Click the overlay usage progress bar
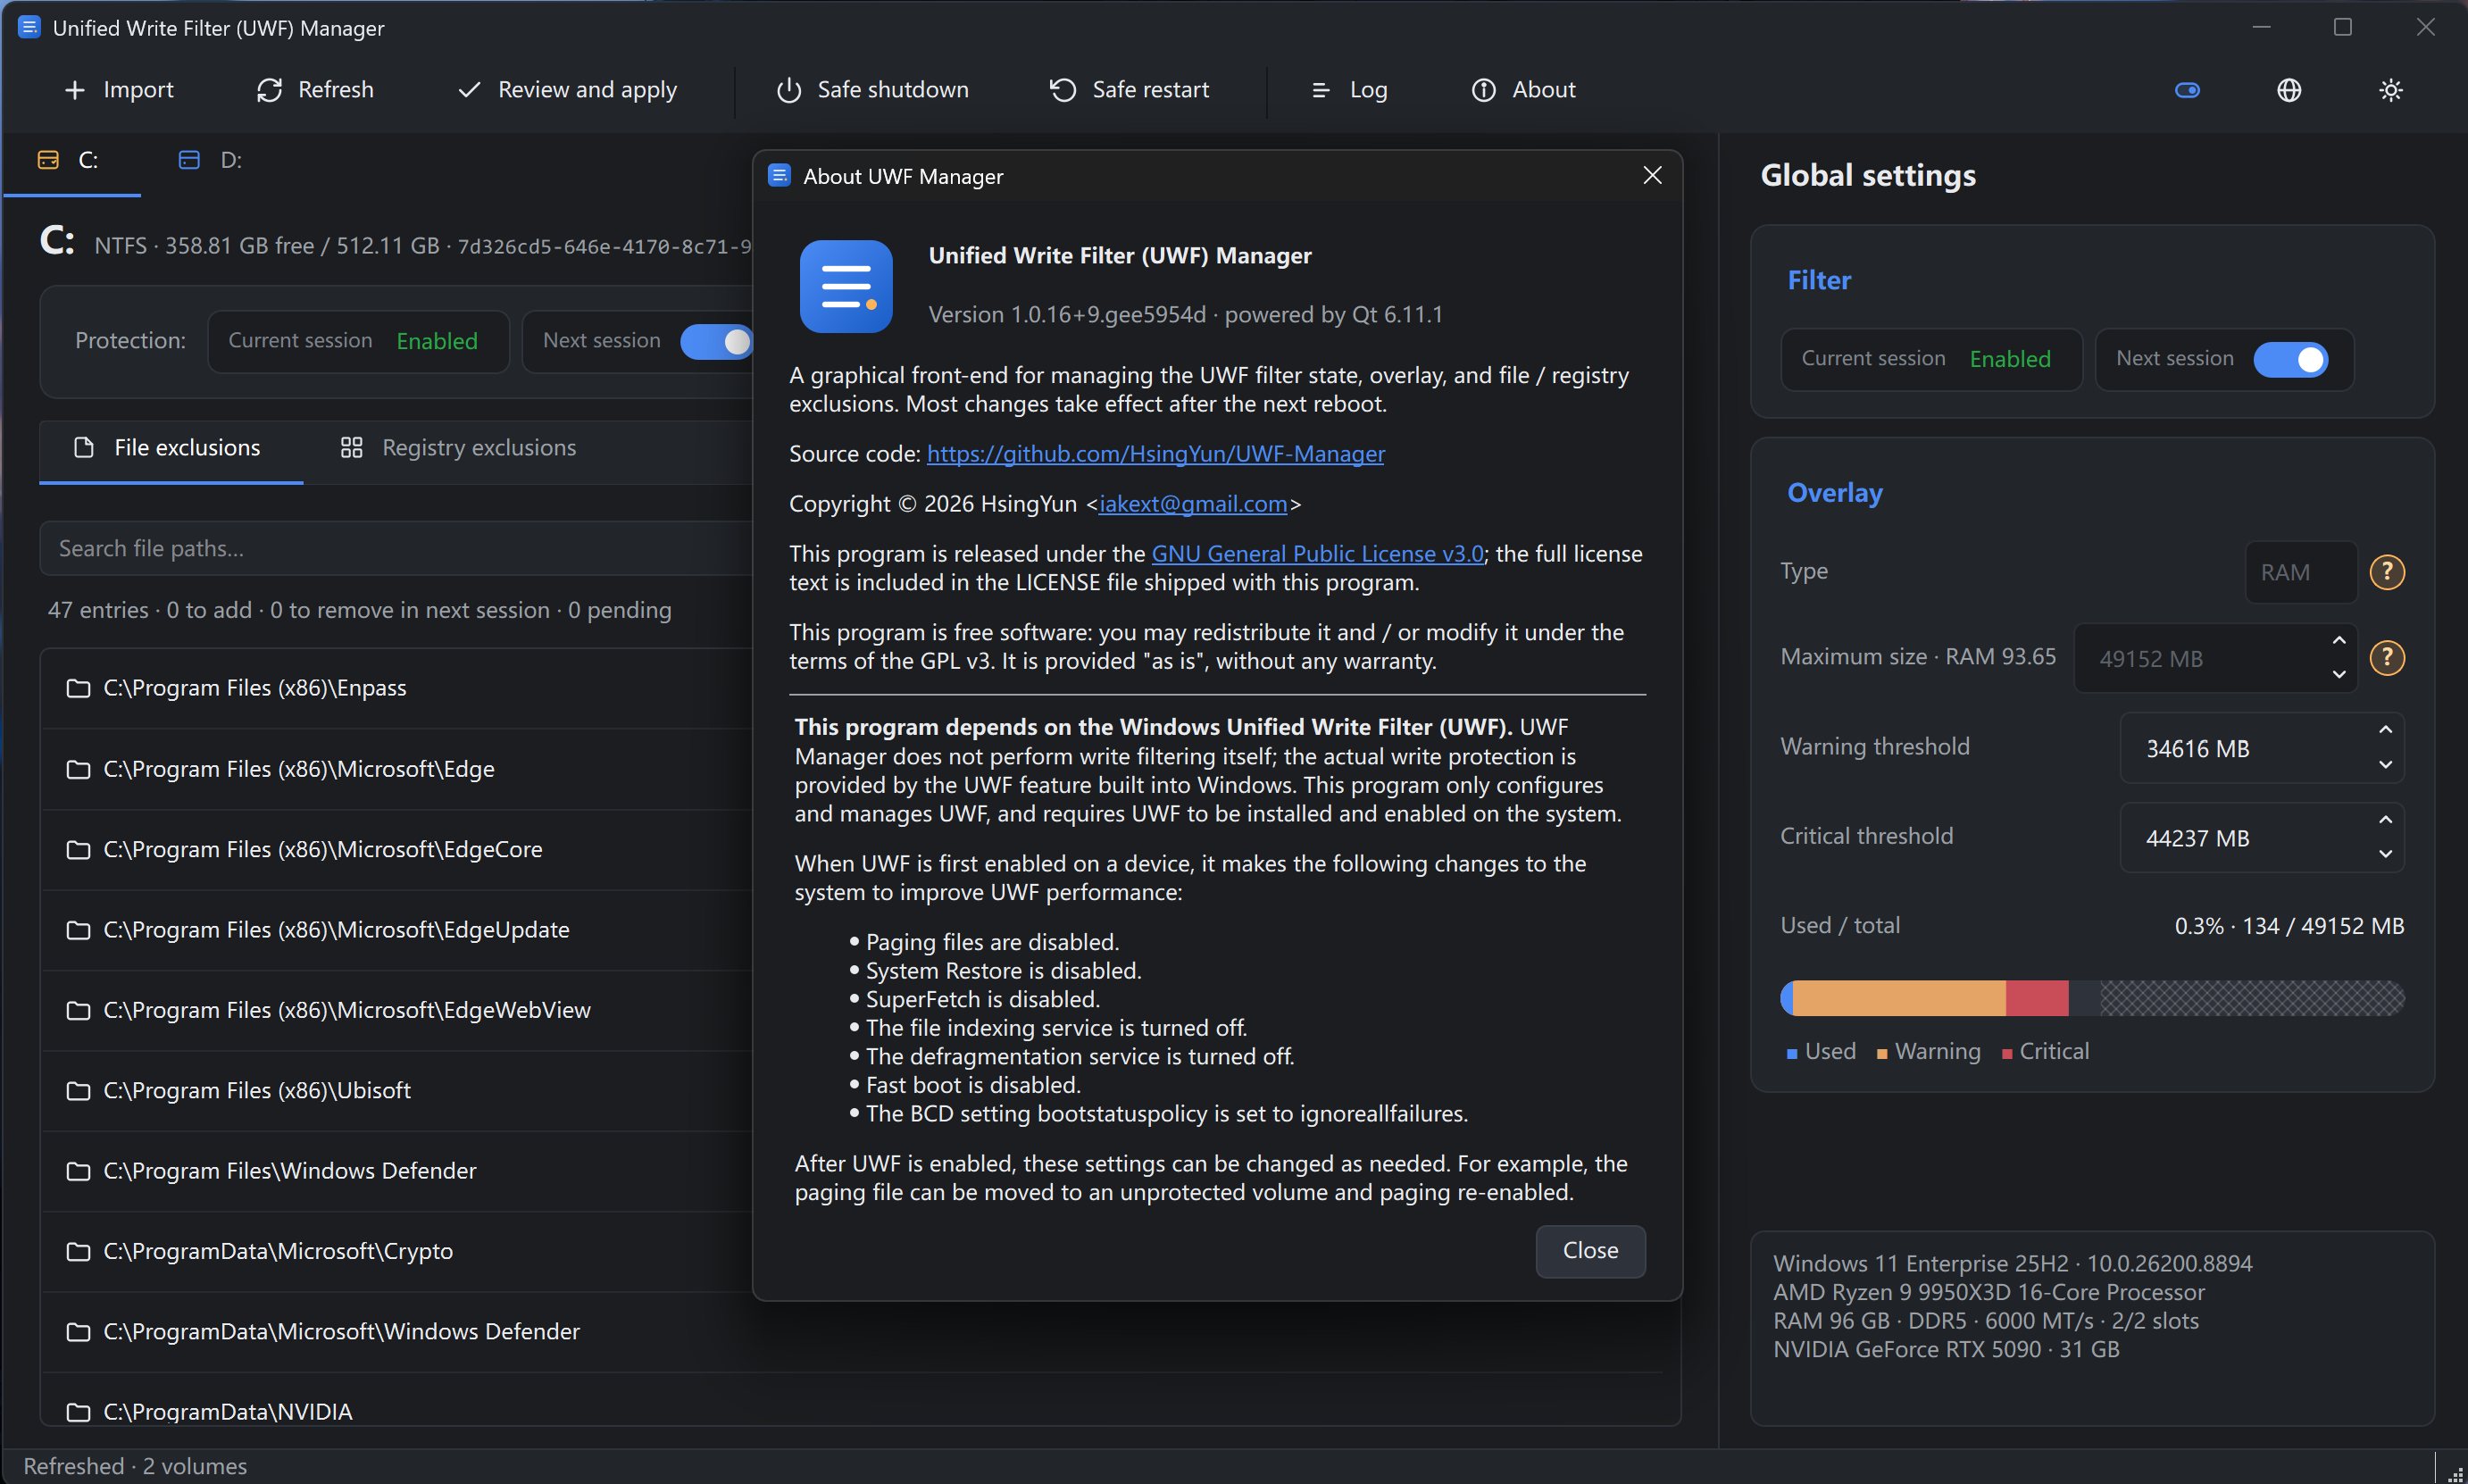Viewport: 2468px width, 1484px height. [2092, 999]
